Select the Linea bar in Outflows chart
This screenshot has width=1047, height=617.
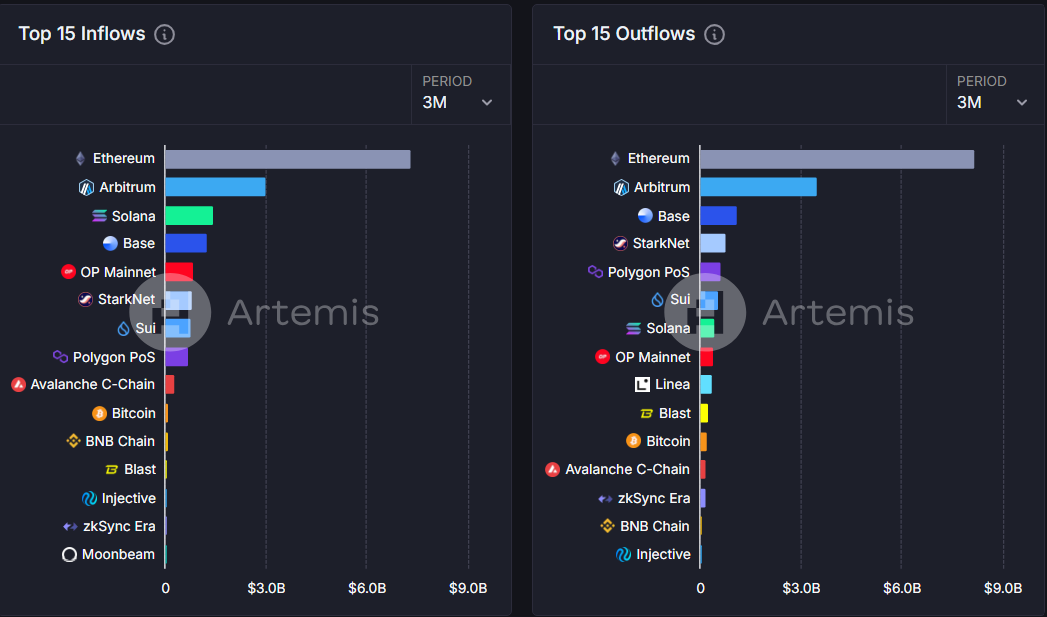pyautogui.click(x=706, y=385)
